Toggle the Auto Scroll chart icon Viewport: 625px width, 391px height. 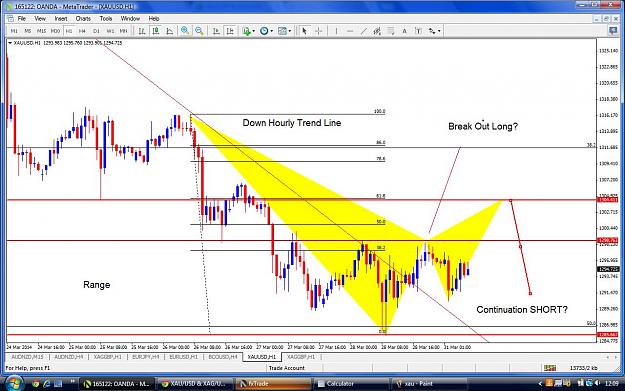tap(216, 31)
